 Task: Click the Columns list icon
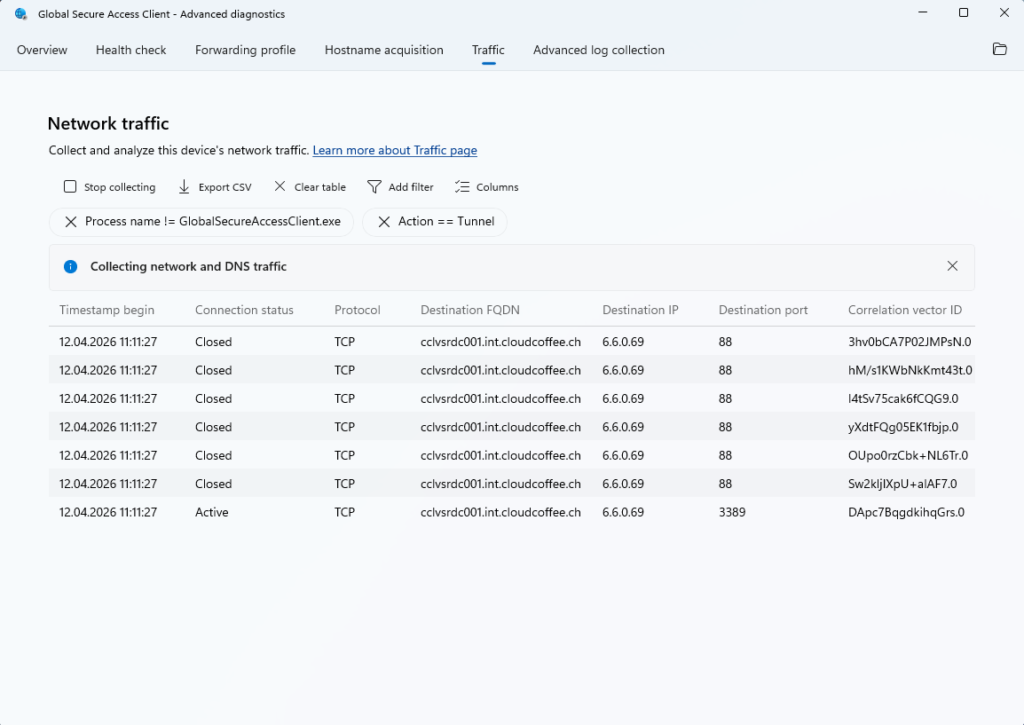tap(462, 187)
